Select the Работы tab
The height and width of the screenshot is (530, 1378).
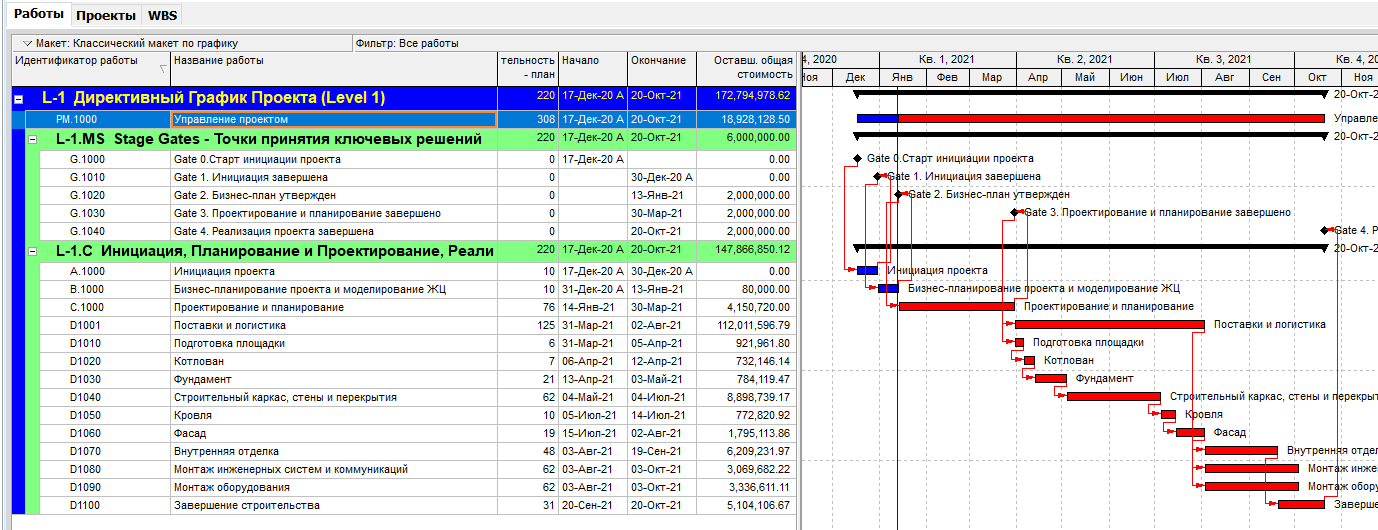(38, 16)
